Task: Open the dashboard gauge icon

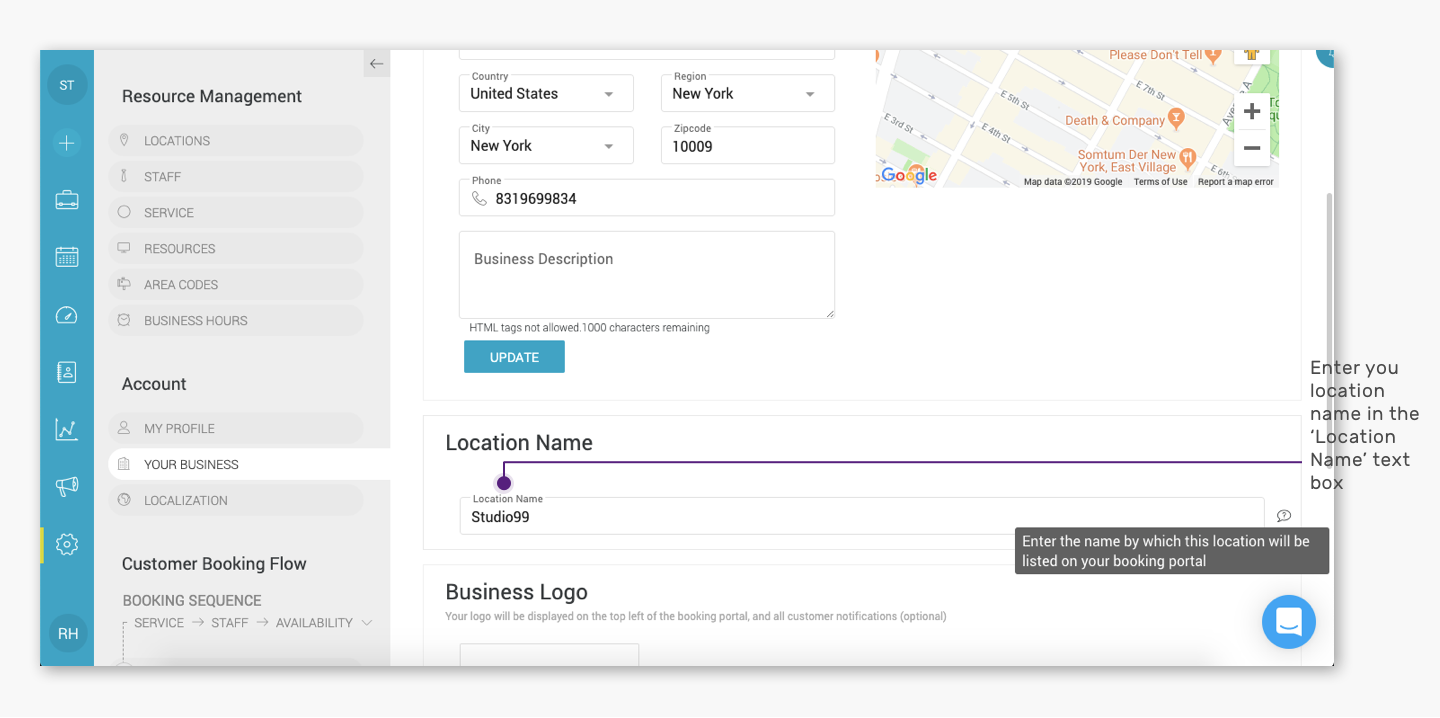Action: pos(67,315)
